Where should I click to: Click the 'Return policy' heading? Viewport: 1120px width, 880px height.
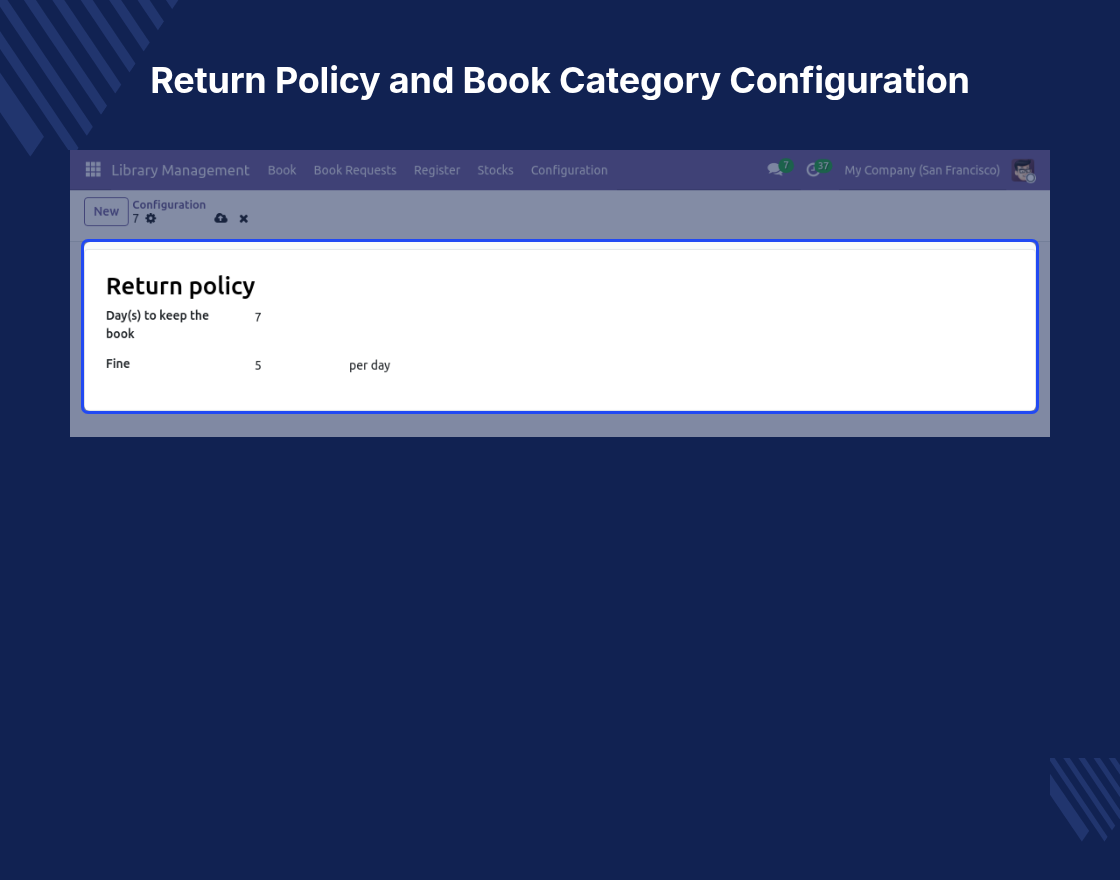[181, 286]
